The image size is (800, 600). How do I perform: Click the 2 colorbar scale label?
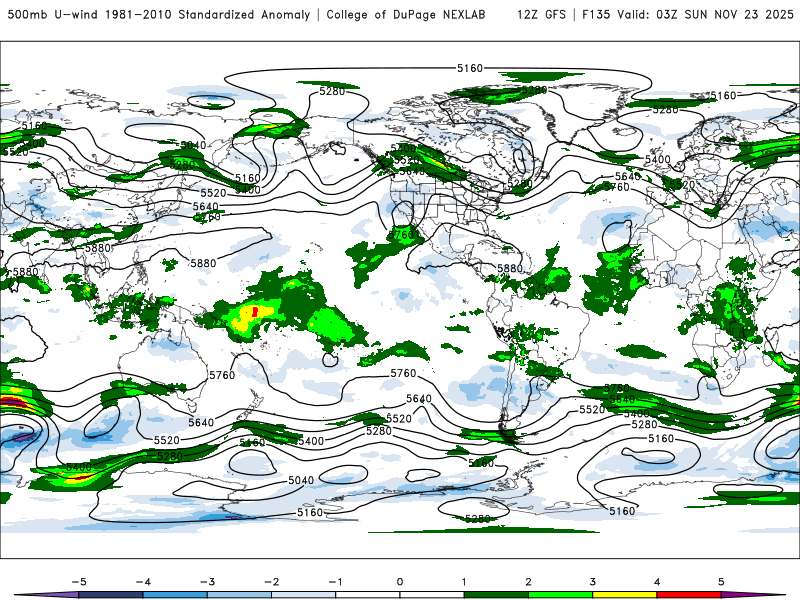coord(528,582)
